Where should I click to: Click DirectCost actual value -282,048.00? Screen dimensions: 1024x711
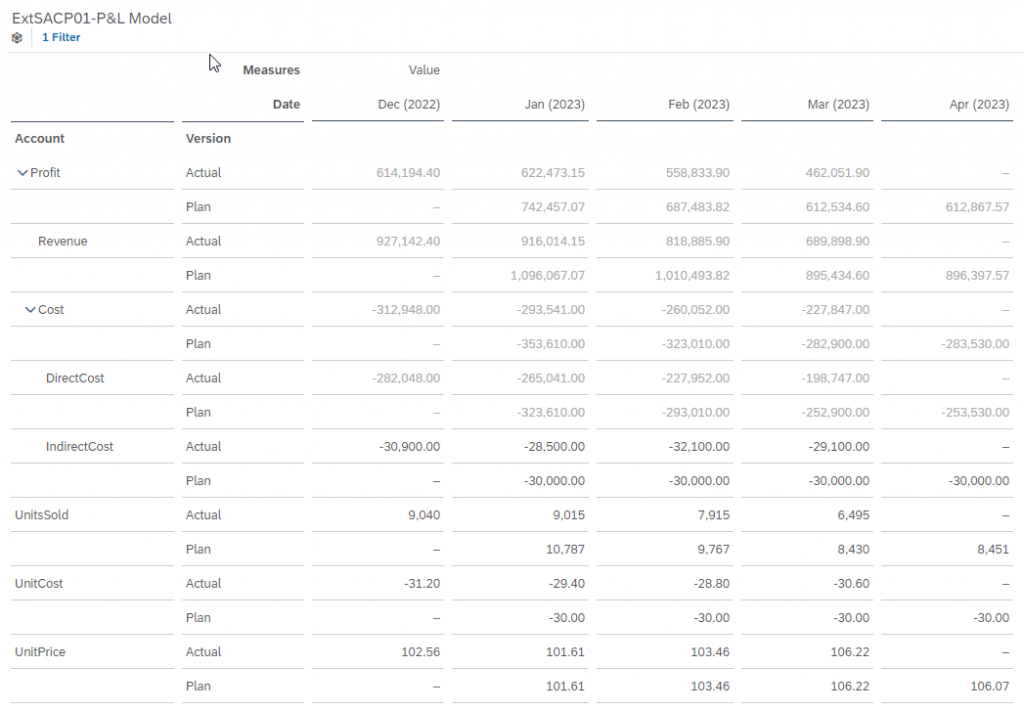[406, 378]
